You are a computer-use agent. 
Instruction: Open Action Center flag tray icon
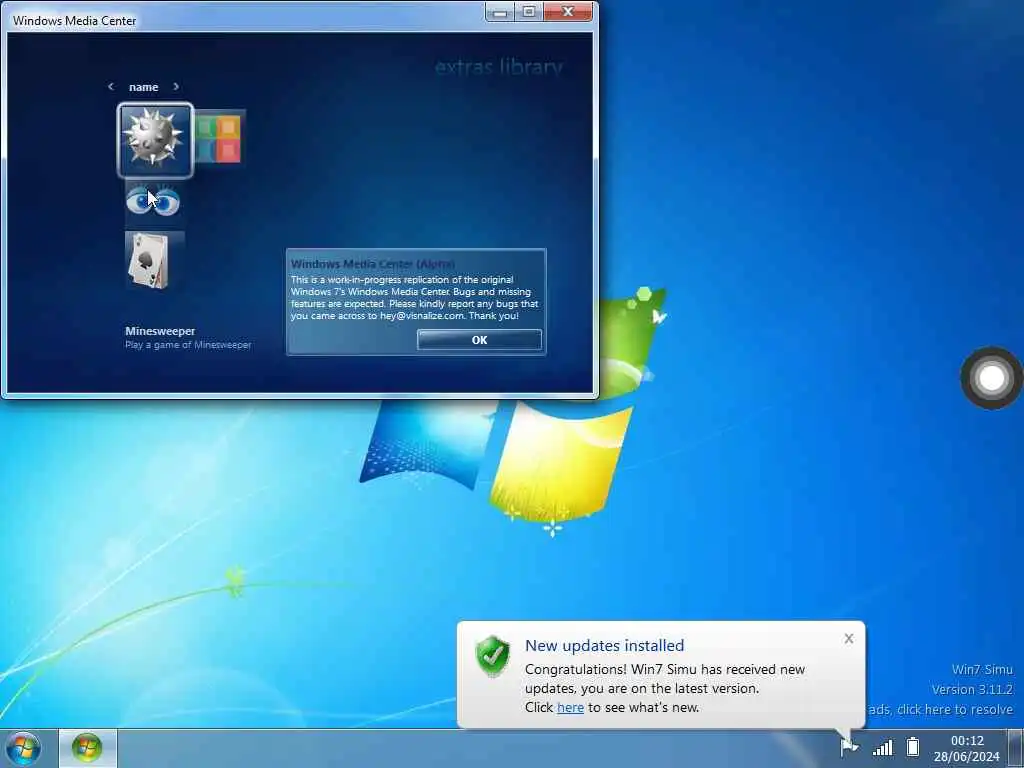coord(849,746)
